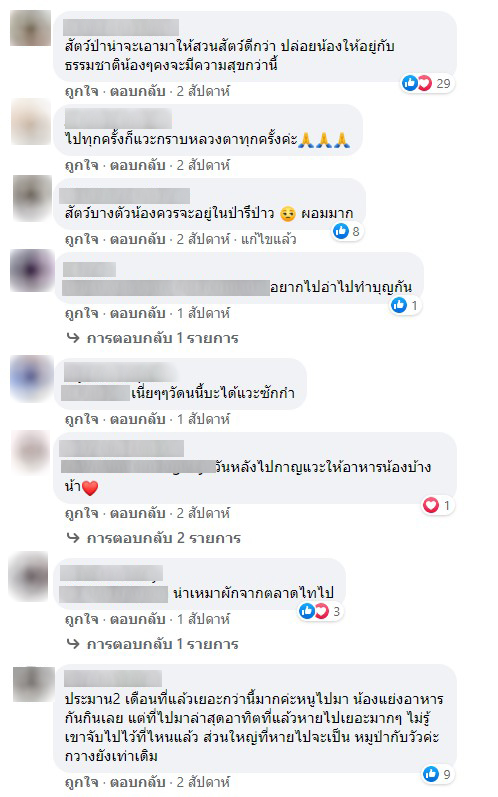Viewport: 498px width, 797px height.
Task: Open the like and love reactions showing 29
Action: (427, 83)
